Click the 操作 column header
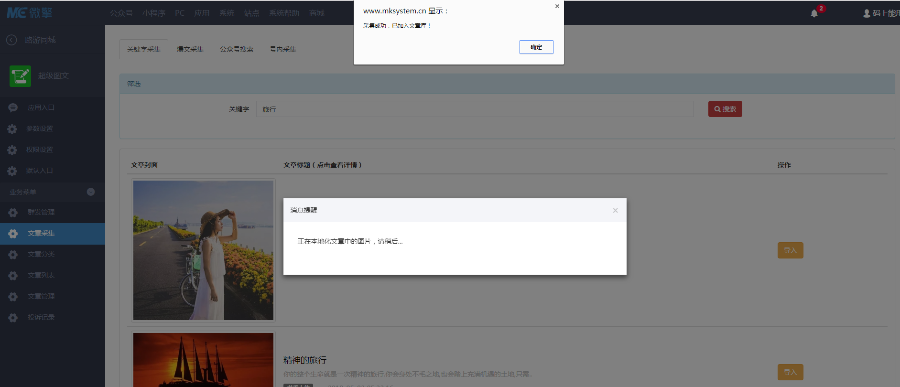The image size is (900, 387). (784, 165)
